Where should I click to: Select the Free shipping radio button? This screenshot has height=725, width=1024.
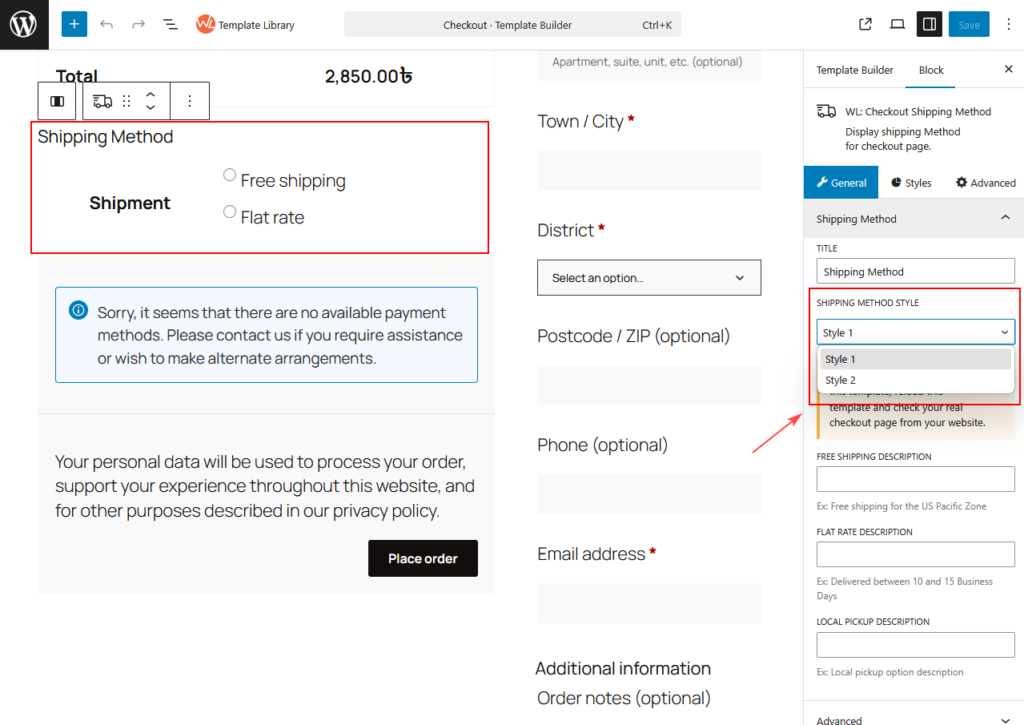230,175
